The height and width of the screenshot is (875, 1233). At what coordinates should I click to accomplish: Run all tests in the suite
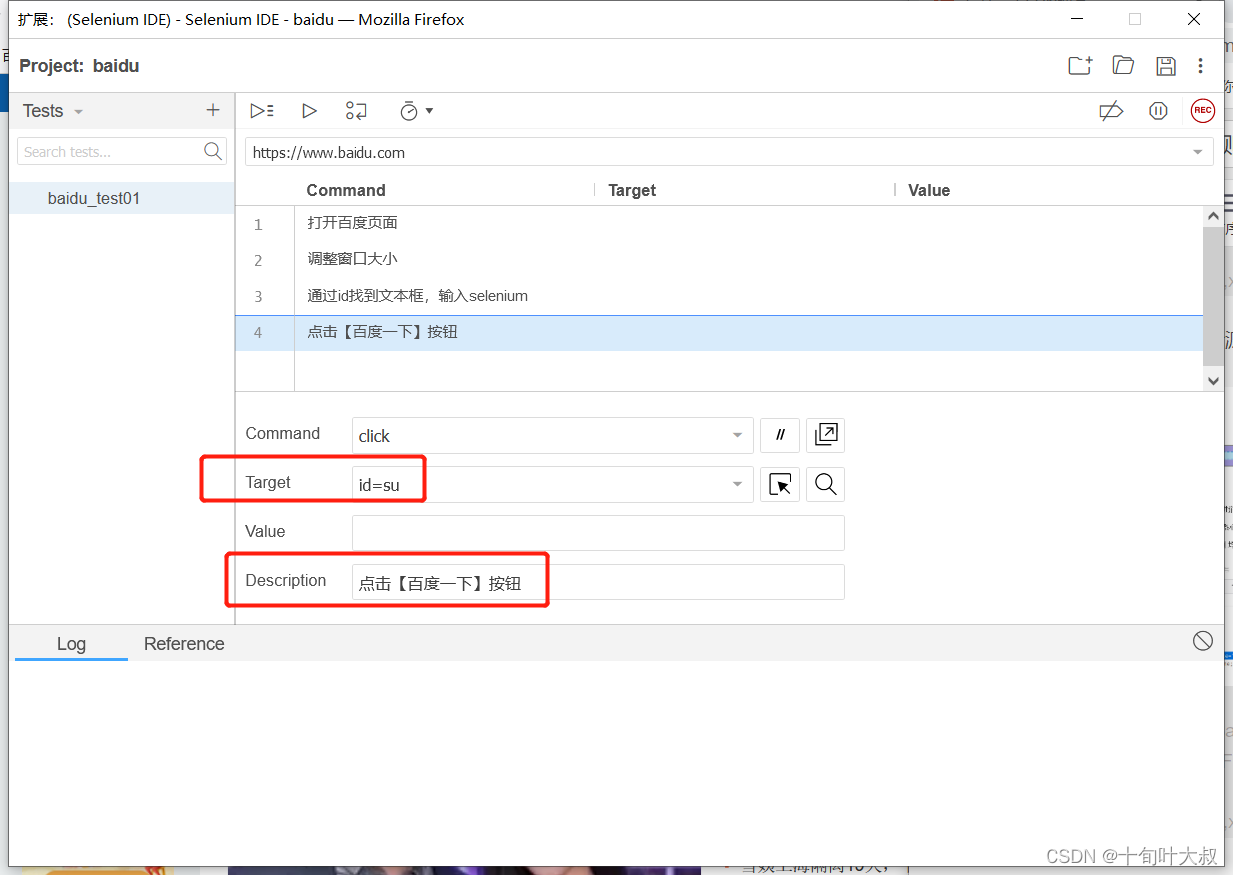coord(262,111)
